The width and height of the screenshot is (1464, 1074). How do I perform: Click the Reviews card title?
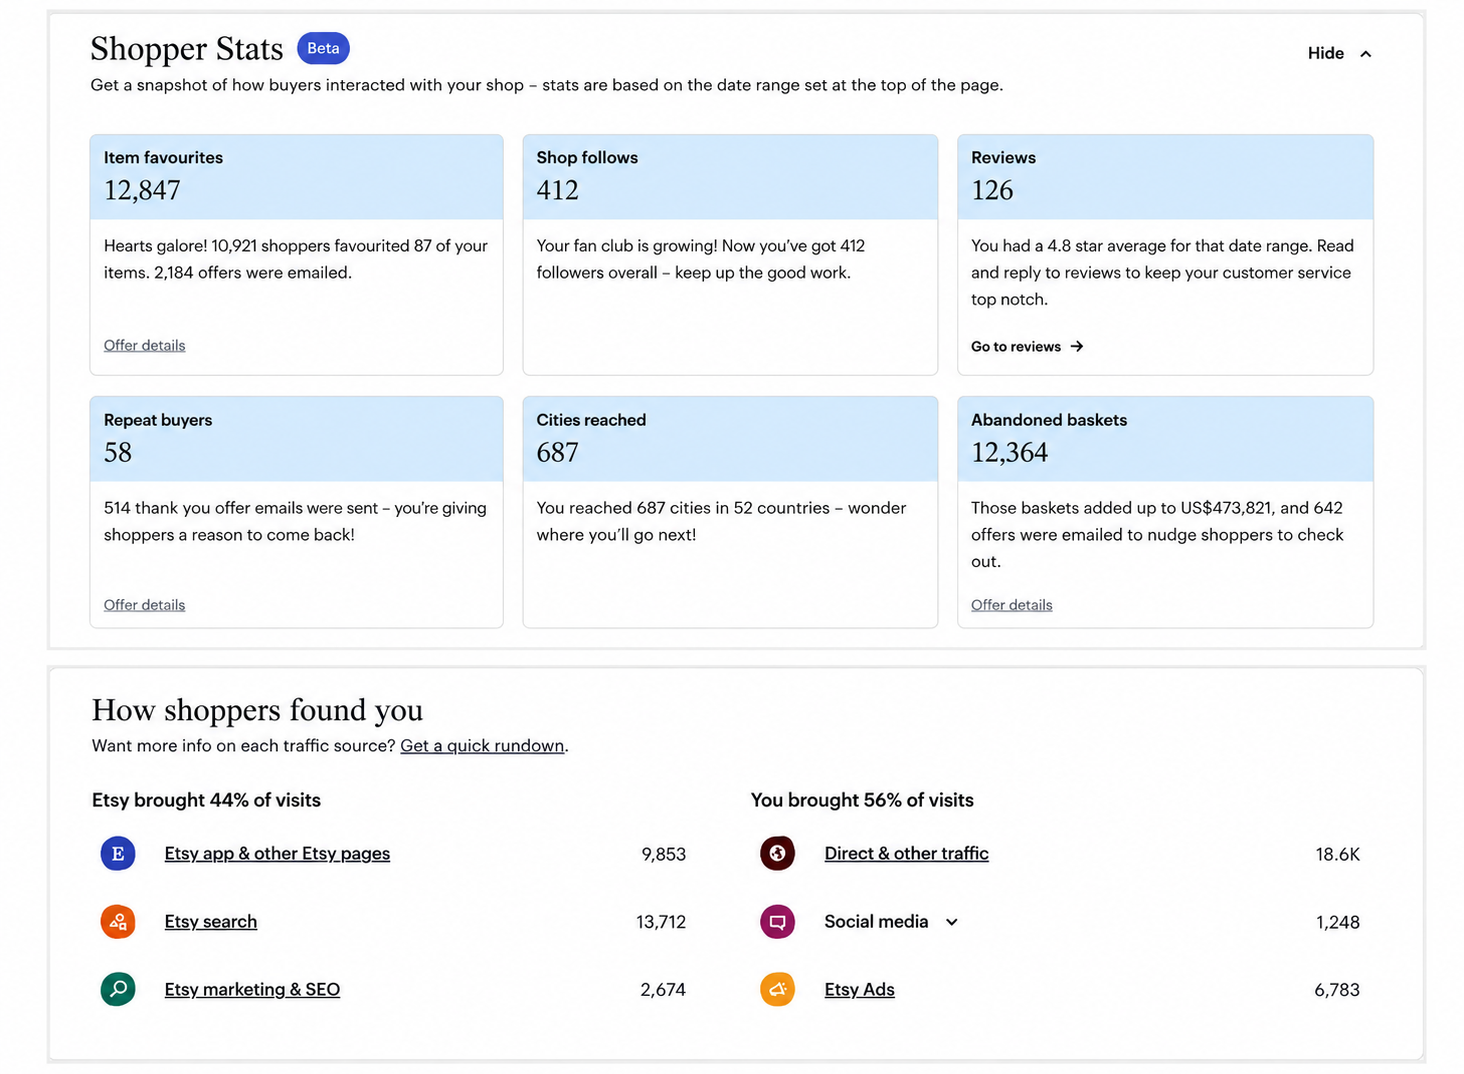[1003, 157]
